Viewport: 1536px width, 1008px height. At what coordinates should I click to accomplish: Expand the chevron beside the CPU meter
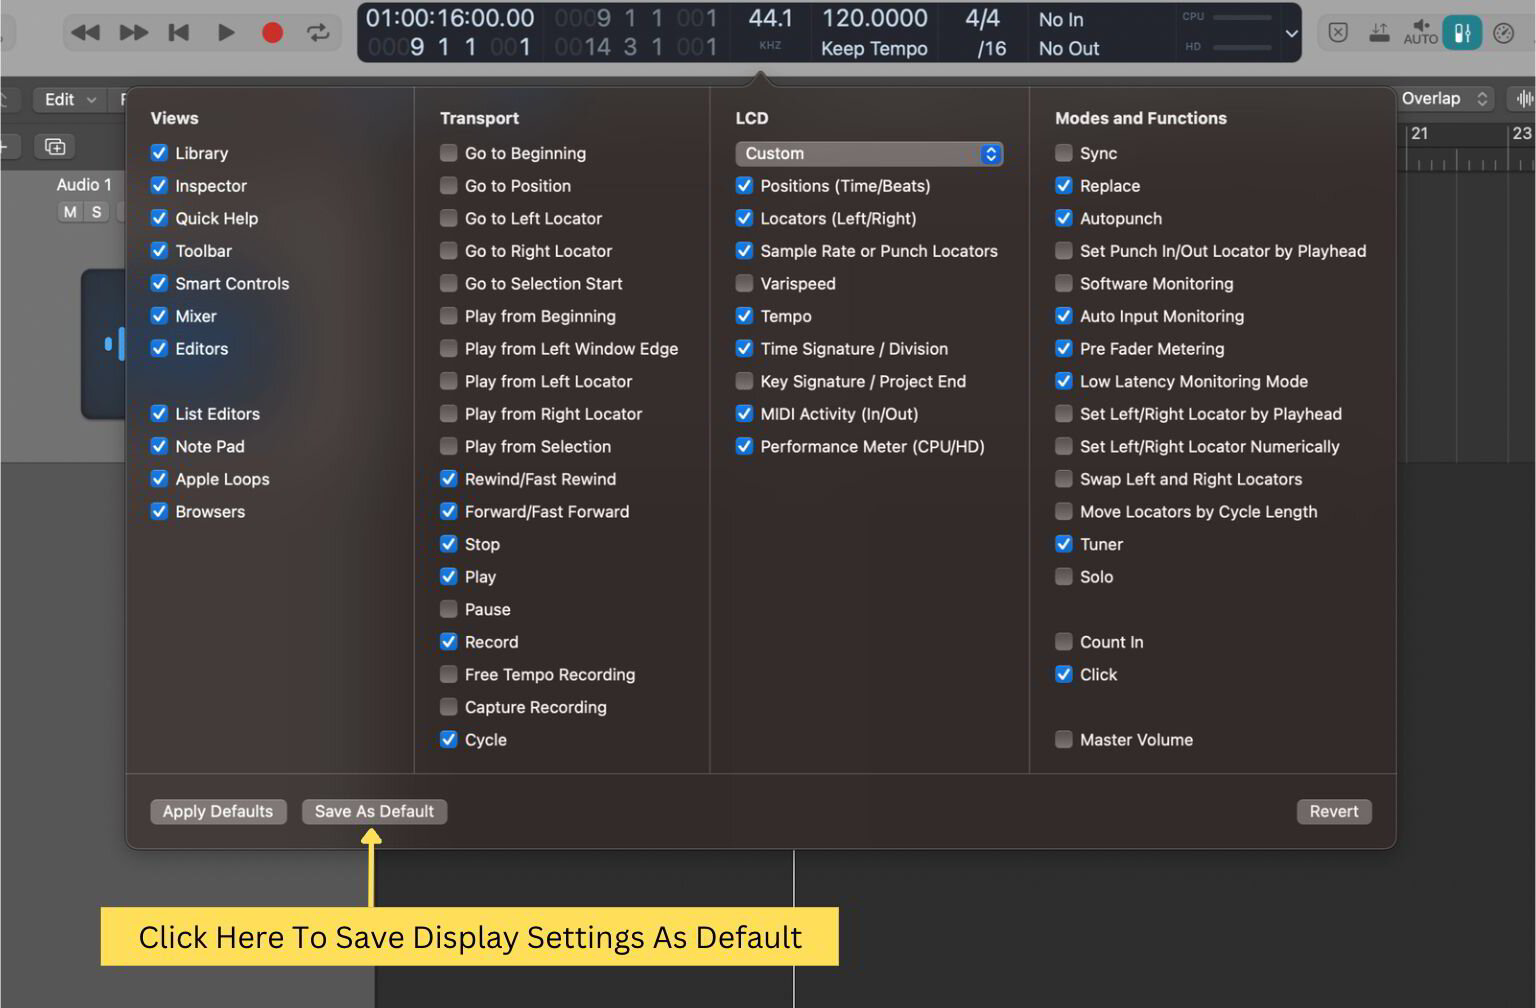click(1291, 31)
